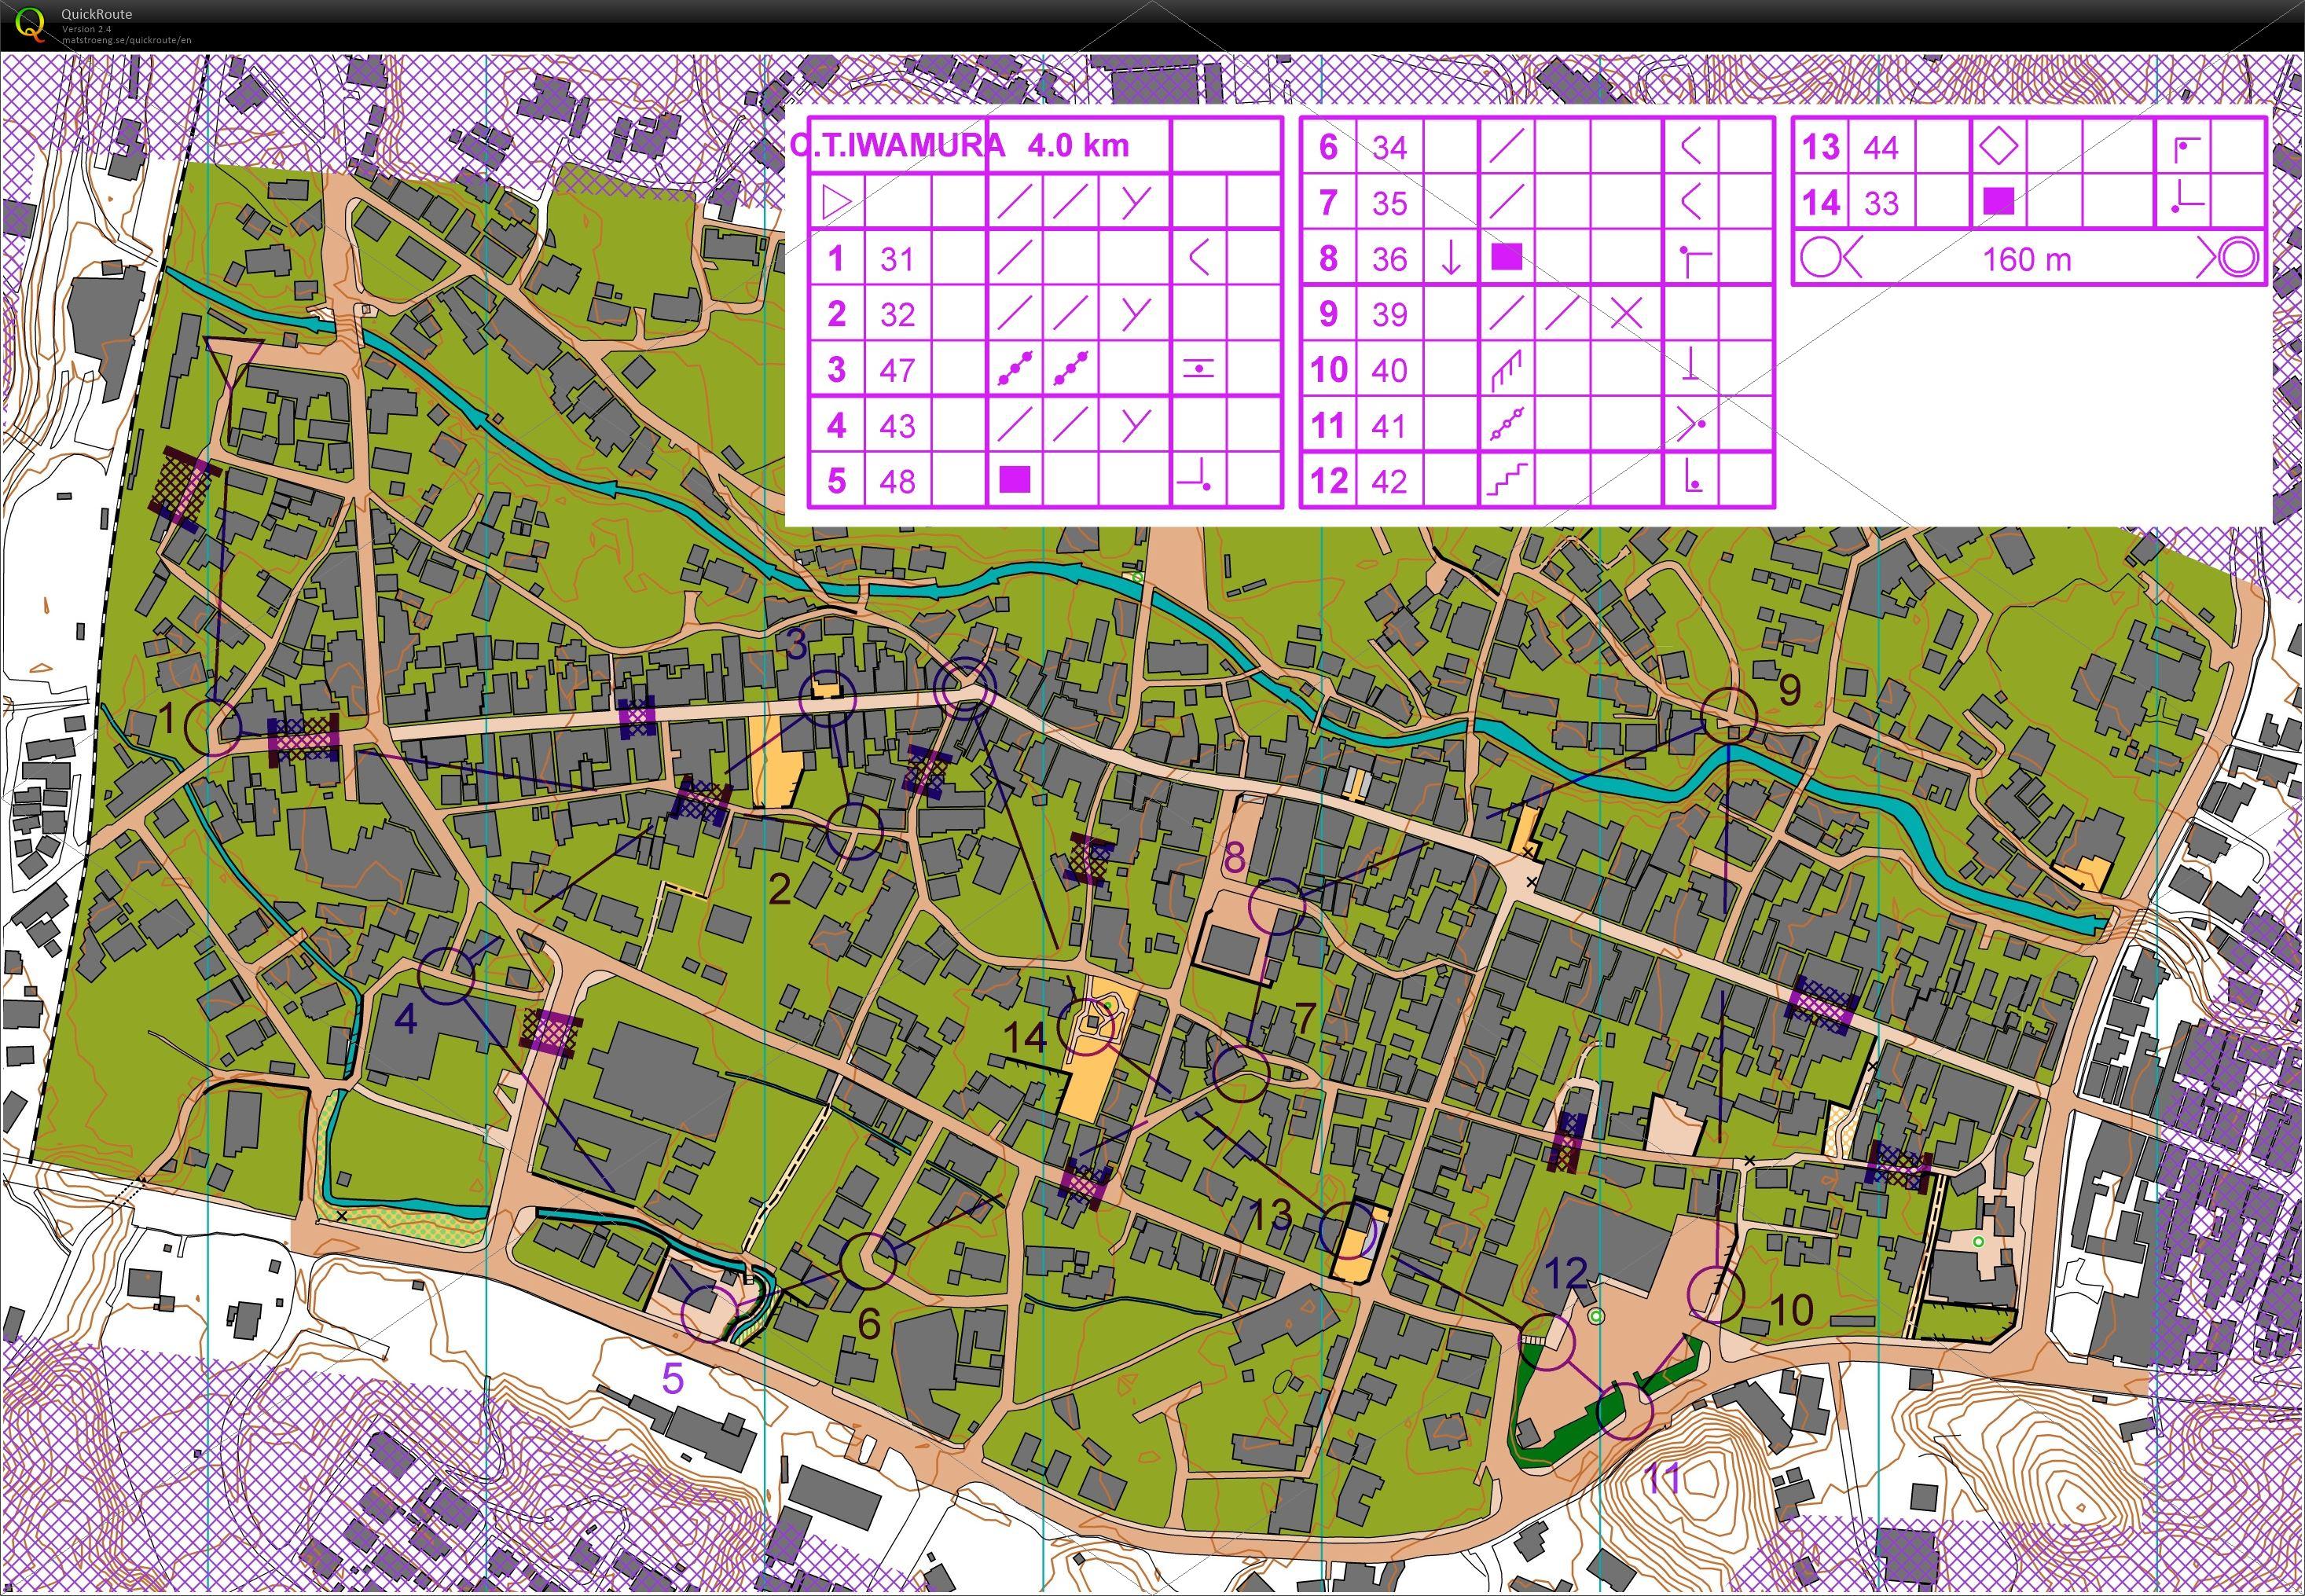Image resolution: width=2305 pixels, height=1596 pixels.
Task: Click the O.T.IWAMURA 4.0 km course title
Action: (x=960, y=146)
